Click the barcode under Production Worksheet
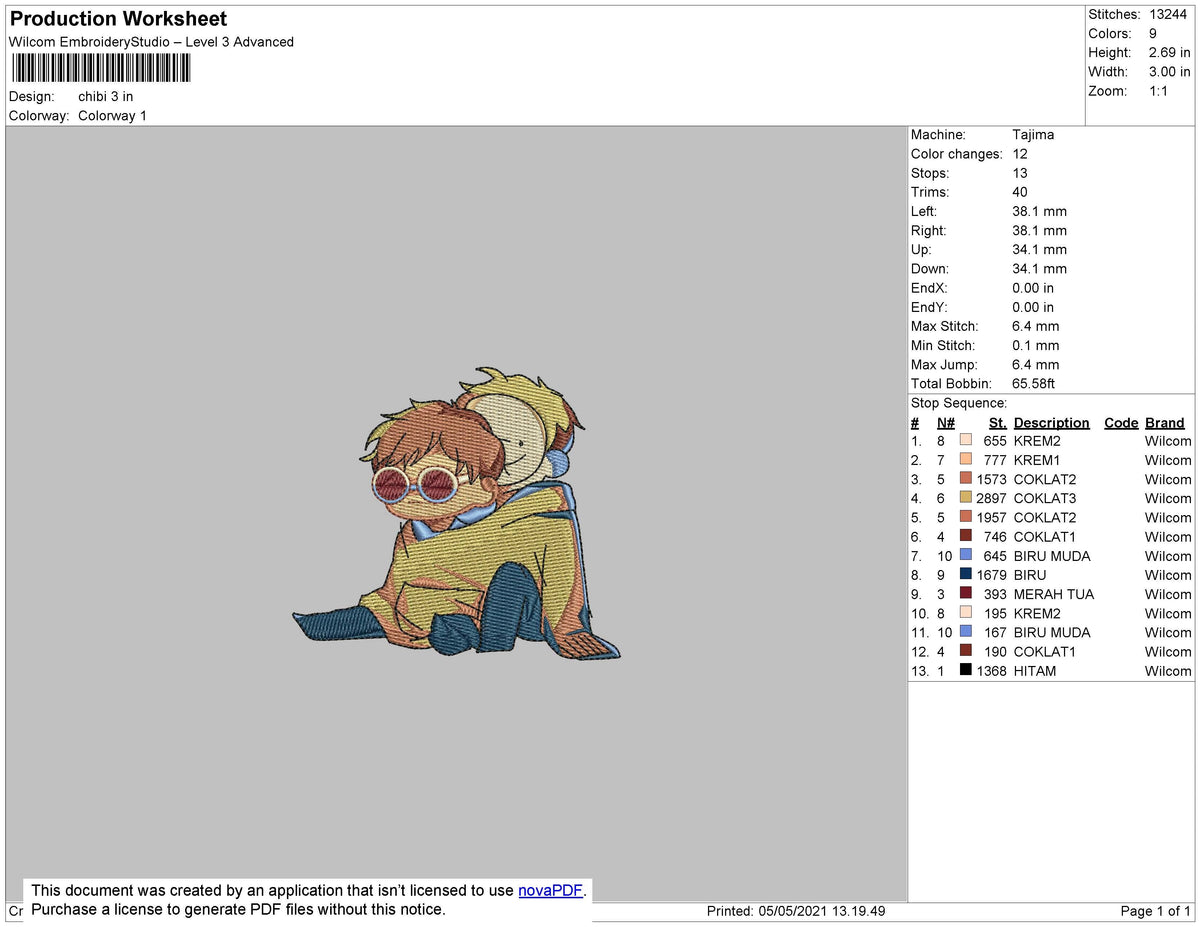 (100, 67)
